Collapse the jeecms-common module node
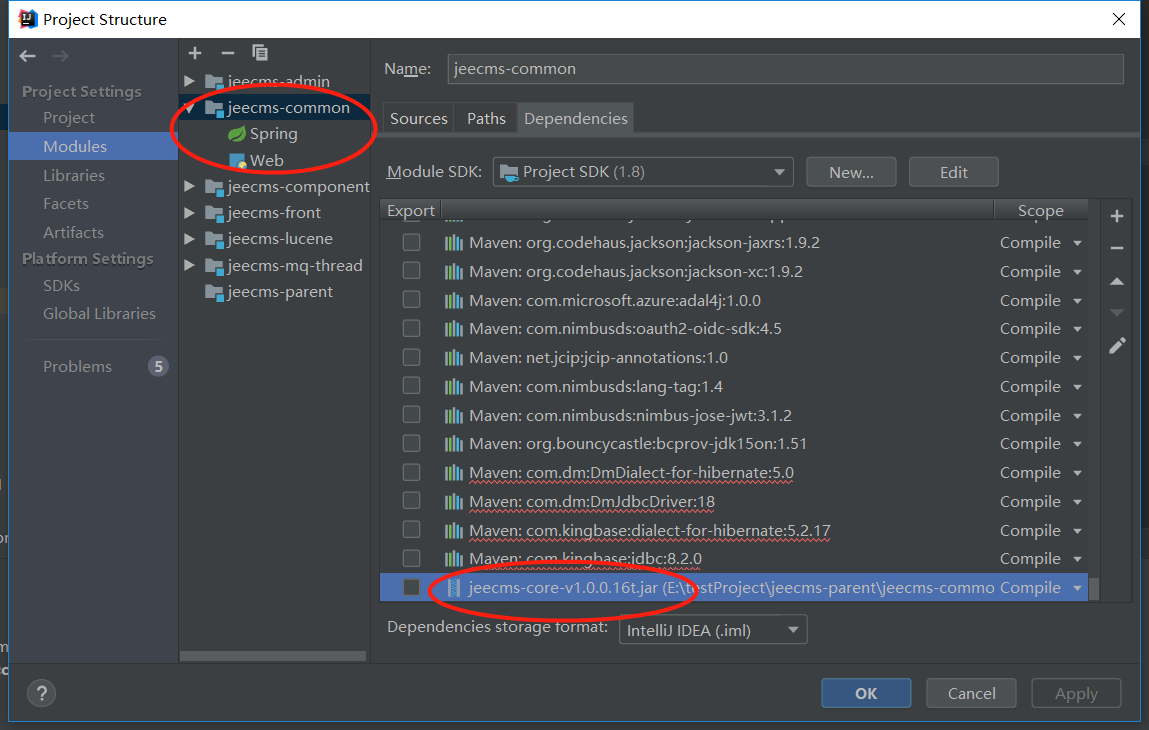 pyautogui.click(x=190, y=108)
